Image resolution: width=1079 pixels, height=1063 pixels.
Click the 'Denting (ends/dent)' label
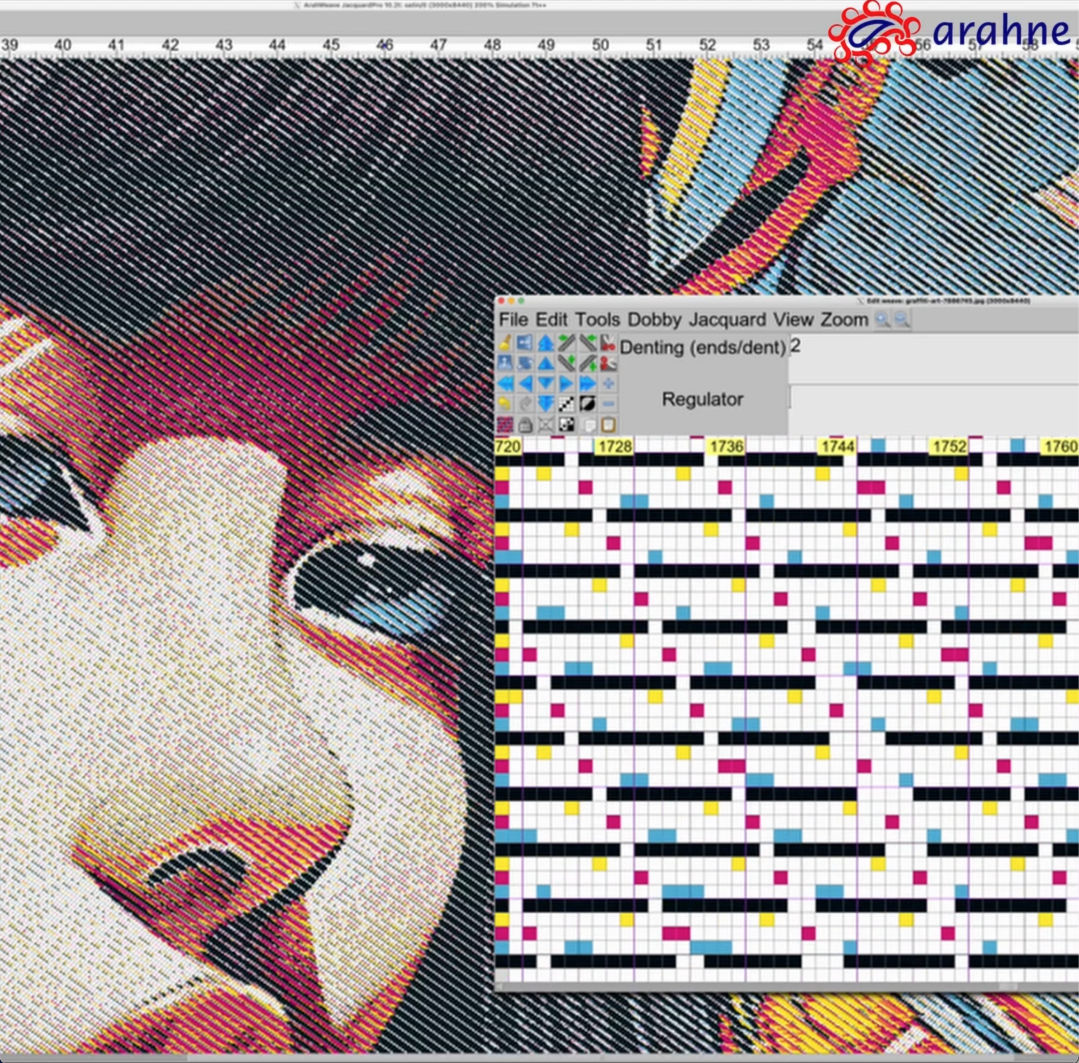pos(703,347)
